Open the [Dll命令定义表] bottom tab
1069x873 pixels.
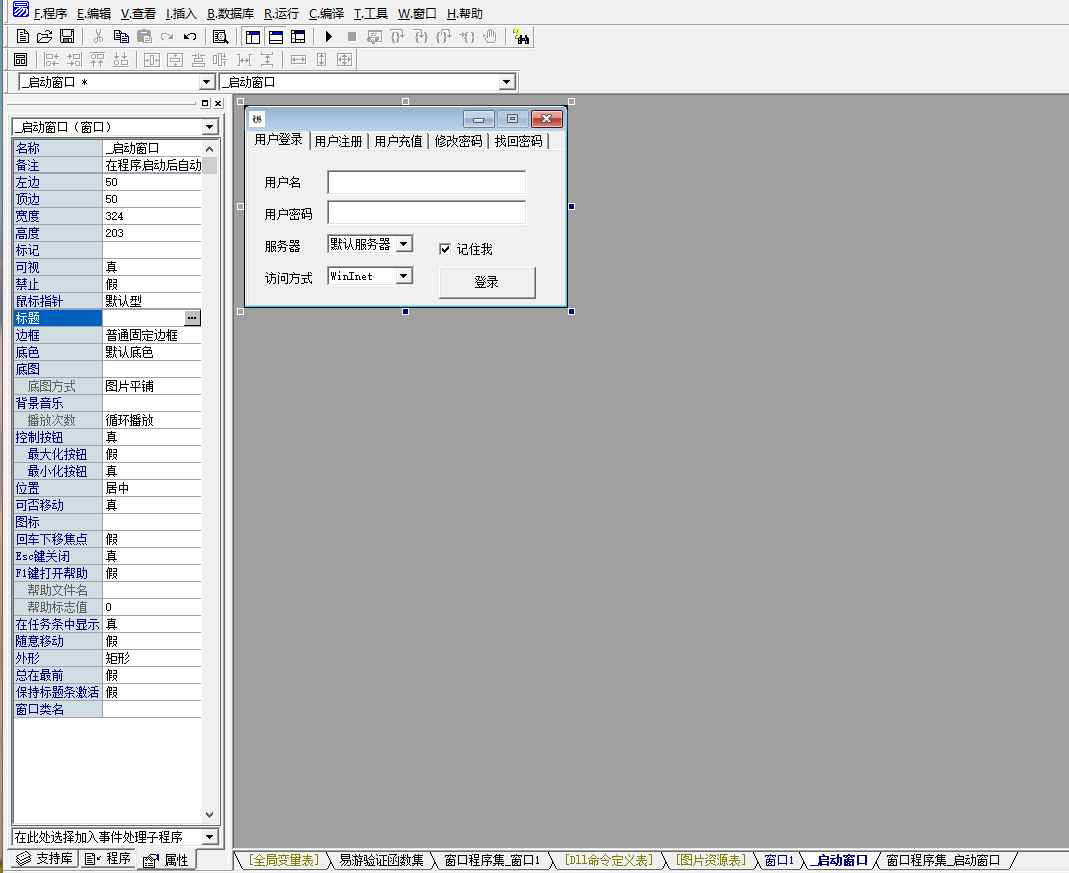(x=608, y=860)
